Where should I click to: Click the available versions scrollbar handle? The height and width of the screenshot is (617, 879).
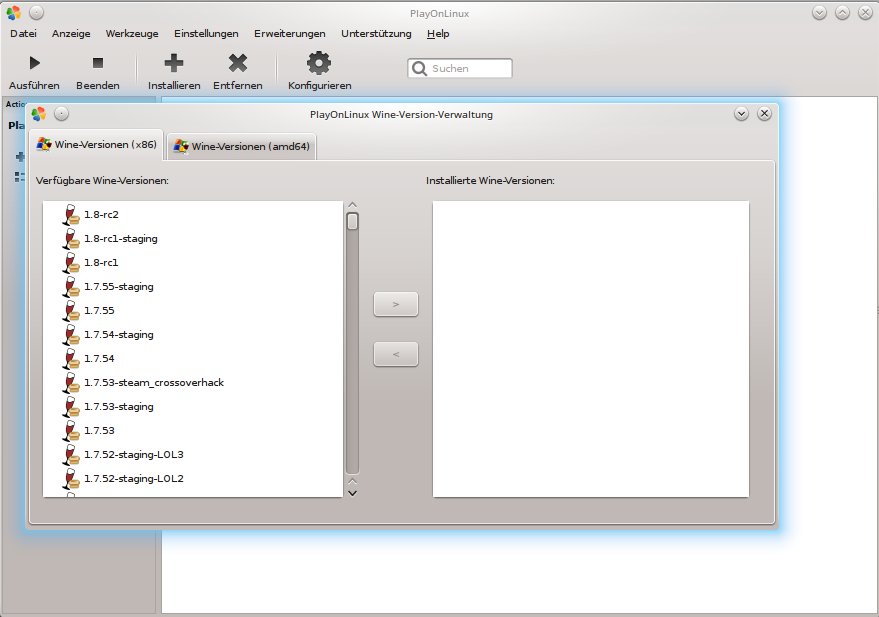(353, 221)
